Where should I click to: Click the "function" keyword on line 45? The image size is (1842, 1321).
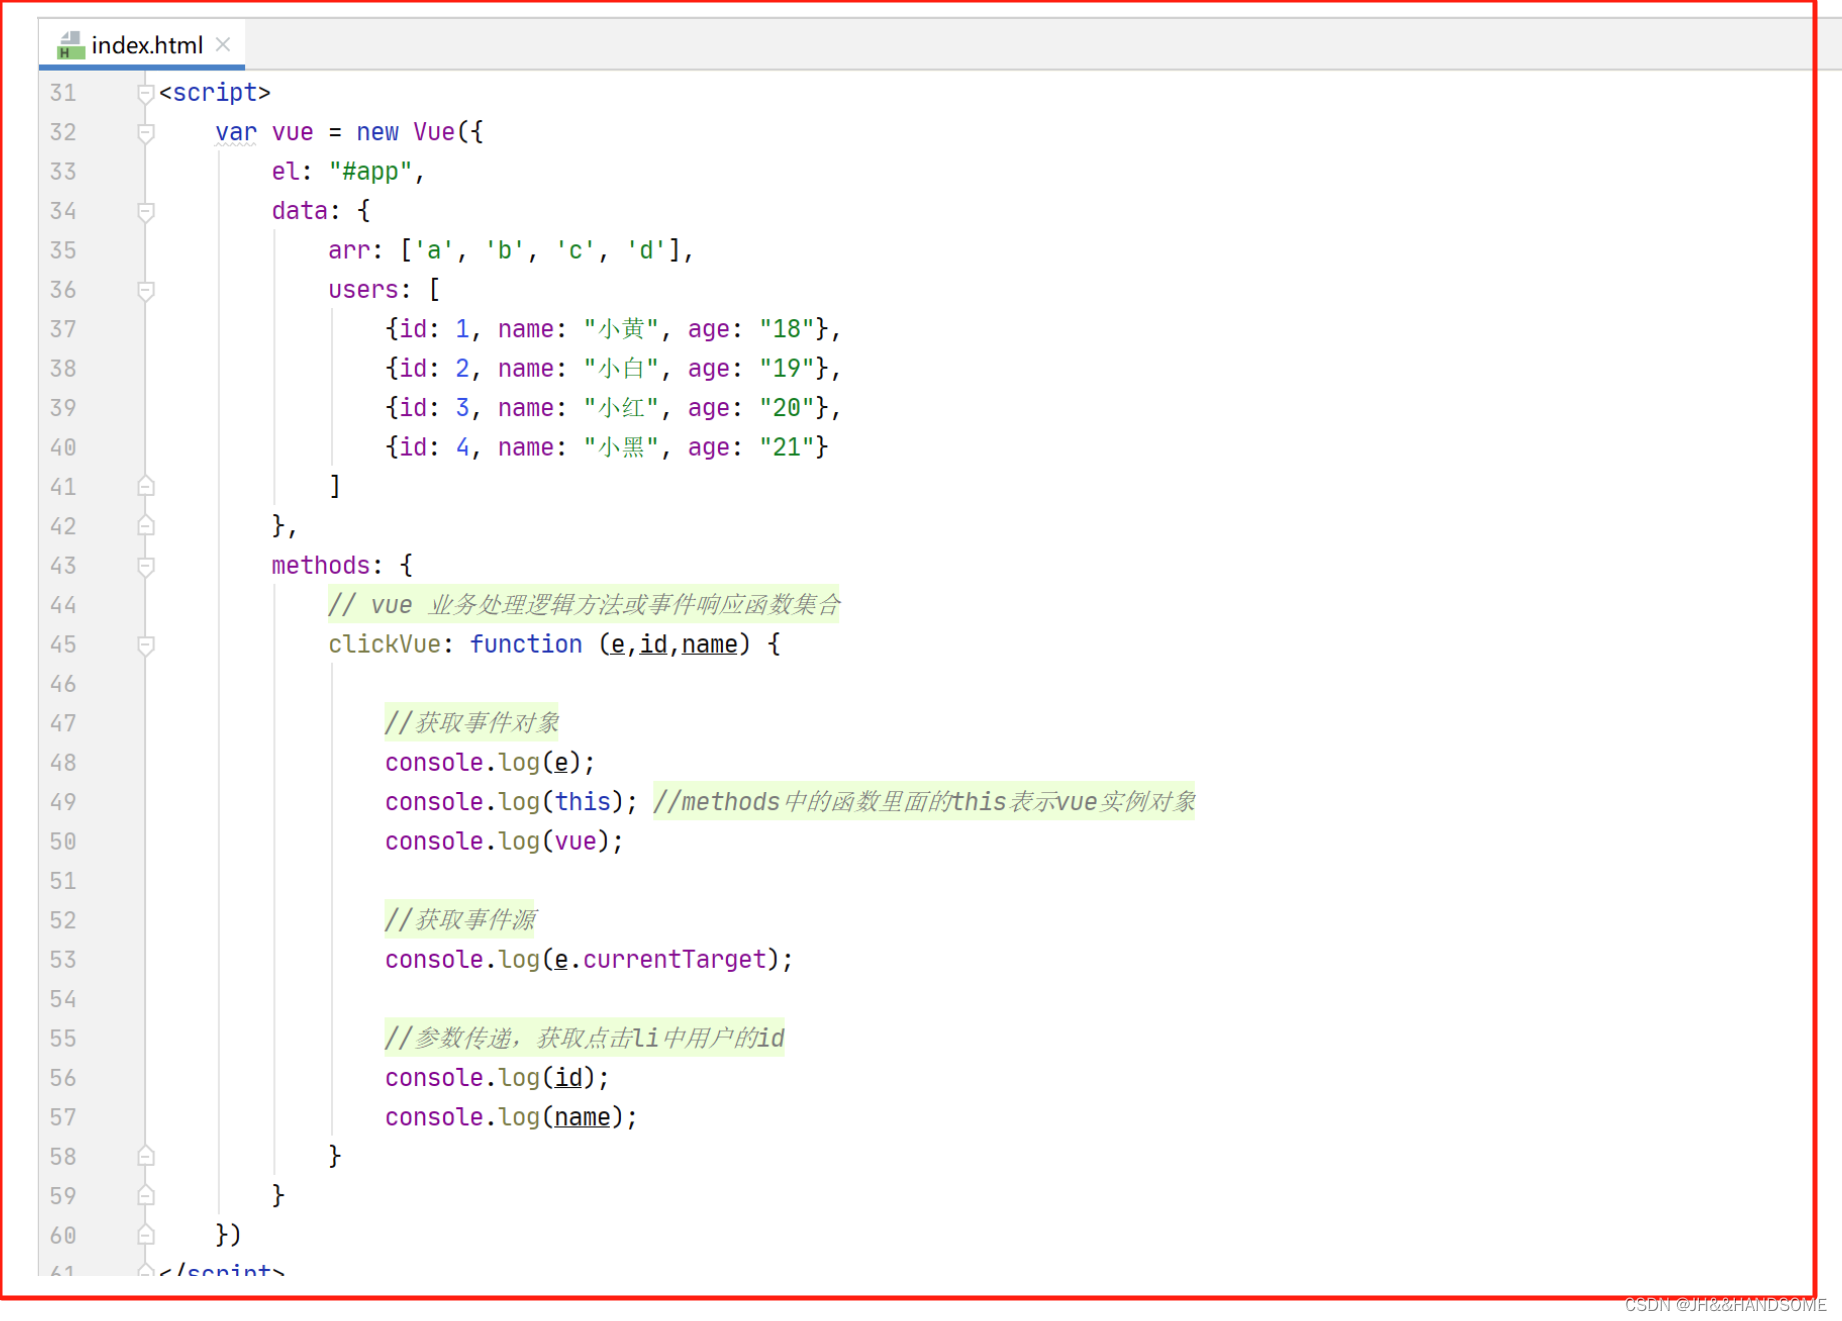[x=526, y=645]
